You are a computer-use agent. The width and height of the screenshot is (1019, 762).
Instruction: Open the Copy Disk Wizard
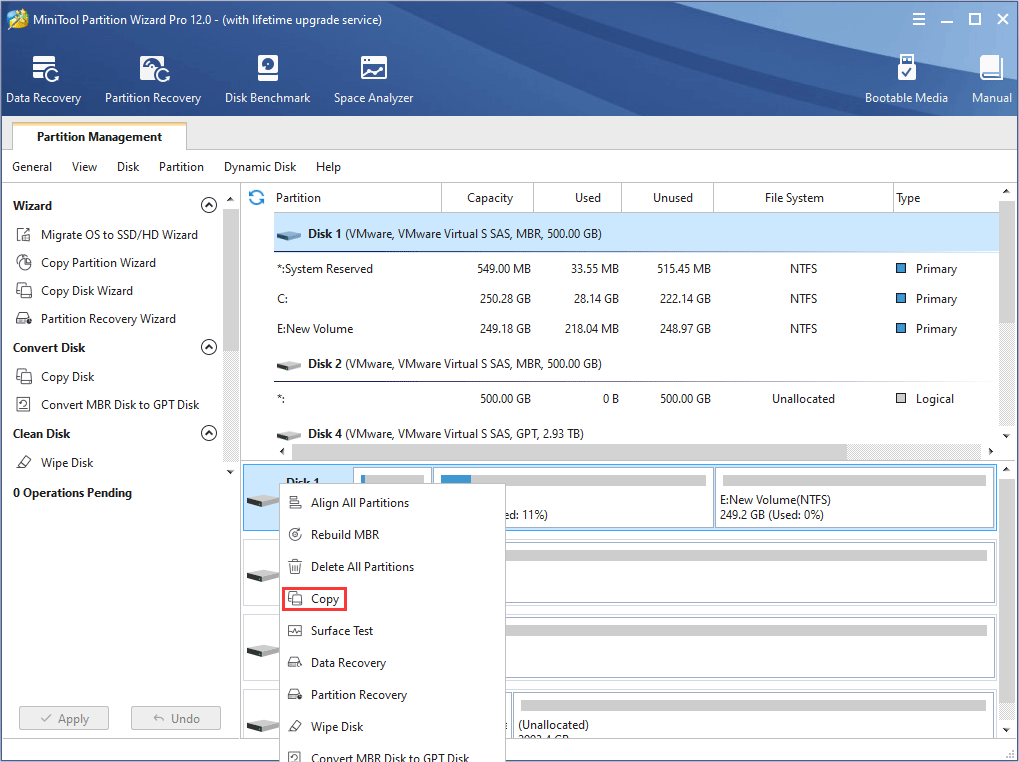point(86,290)
